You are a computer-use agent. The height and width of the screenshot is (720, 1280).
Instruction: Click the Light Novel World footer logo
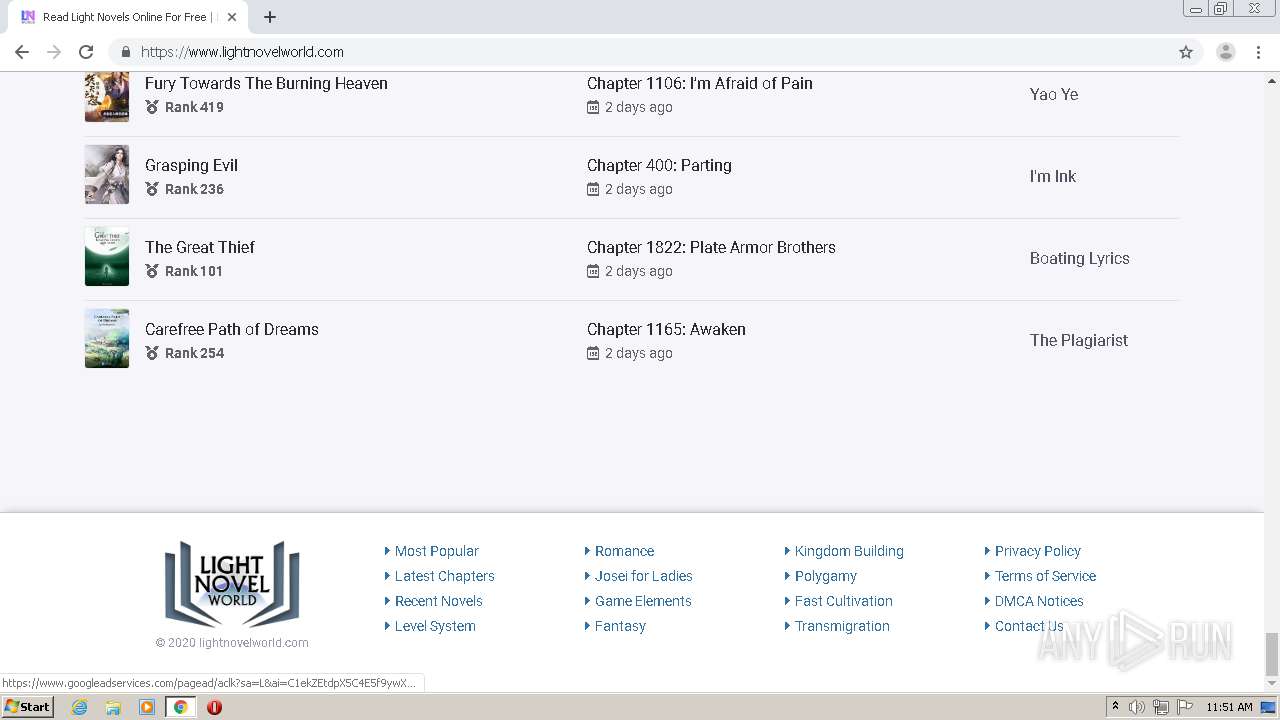click(x=232, y=585)
